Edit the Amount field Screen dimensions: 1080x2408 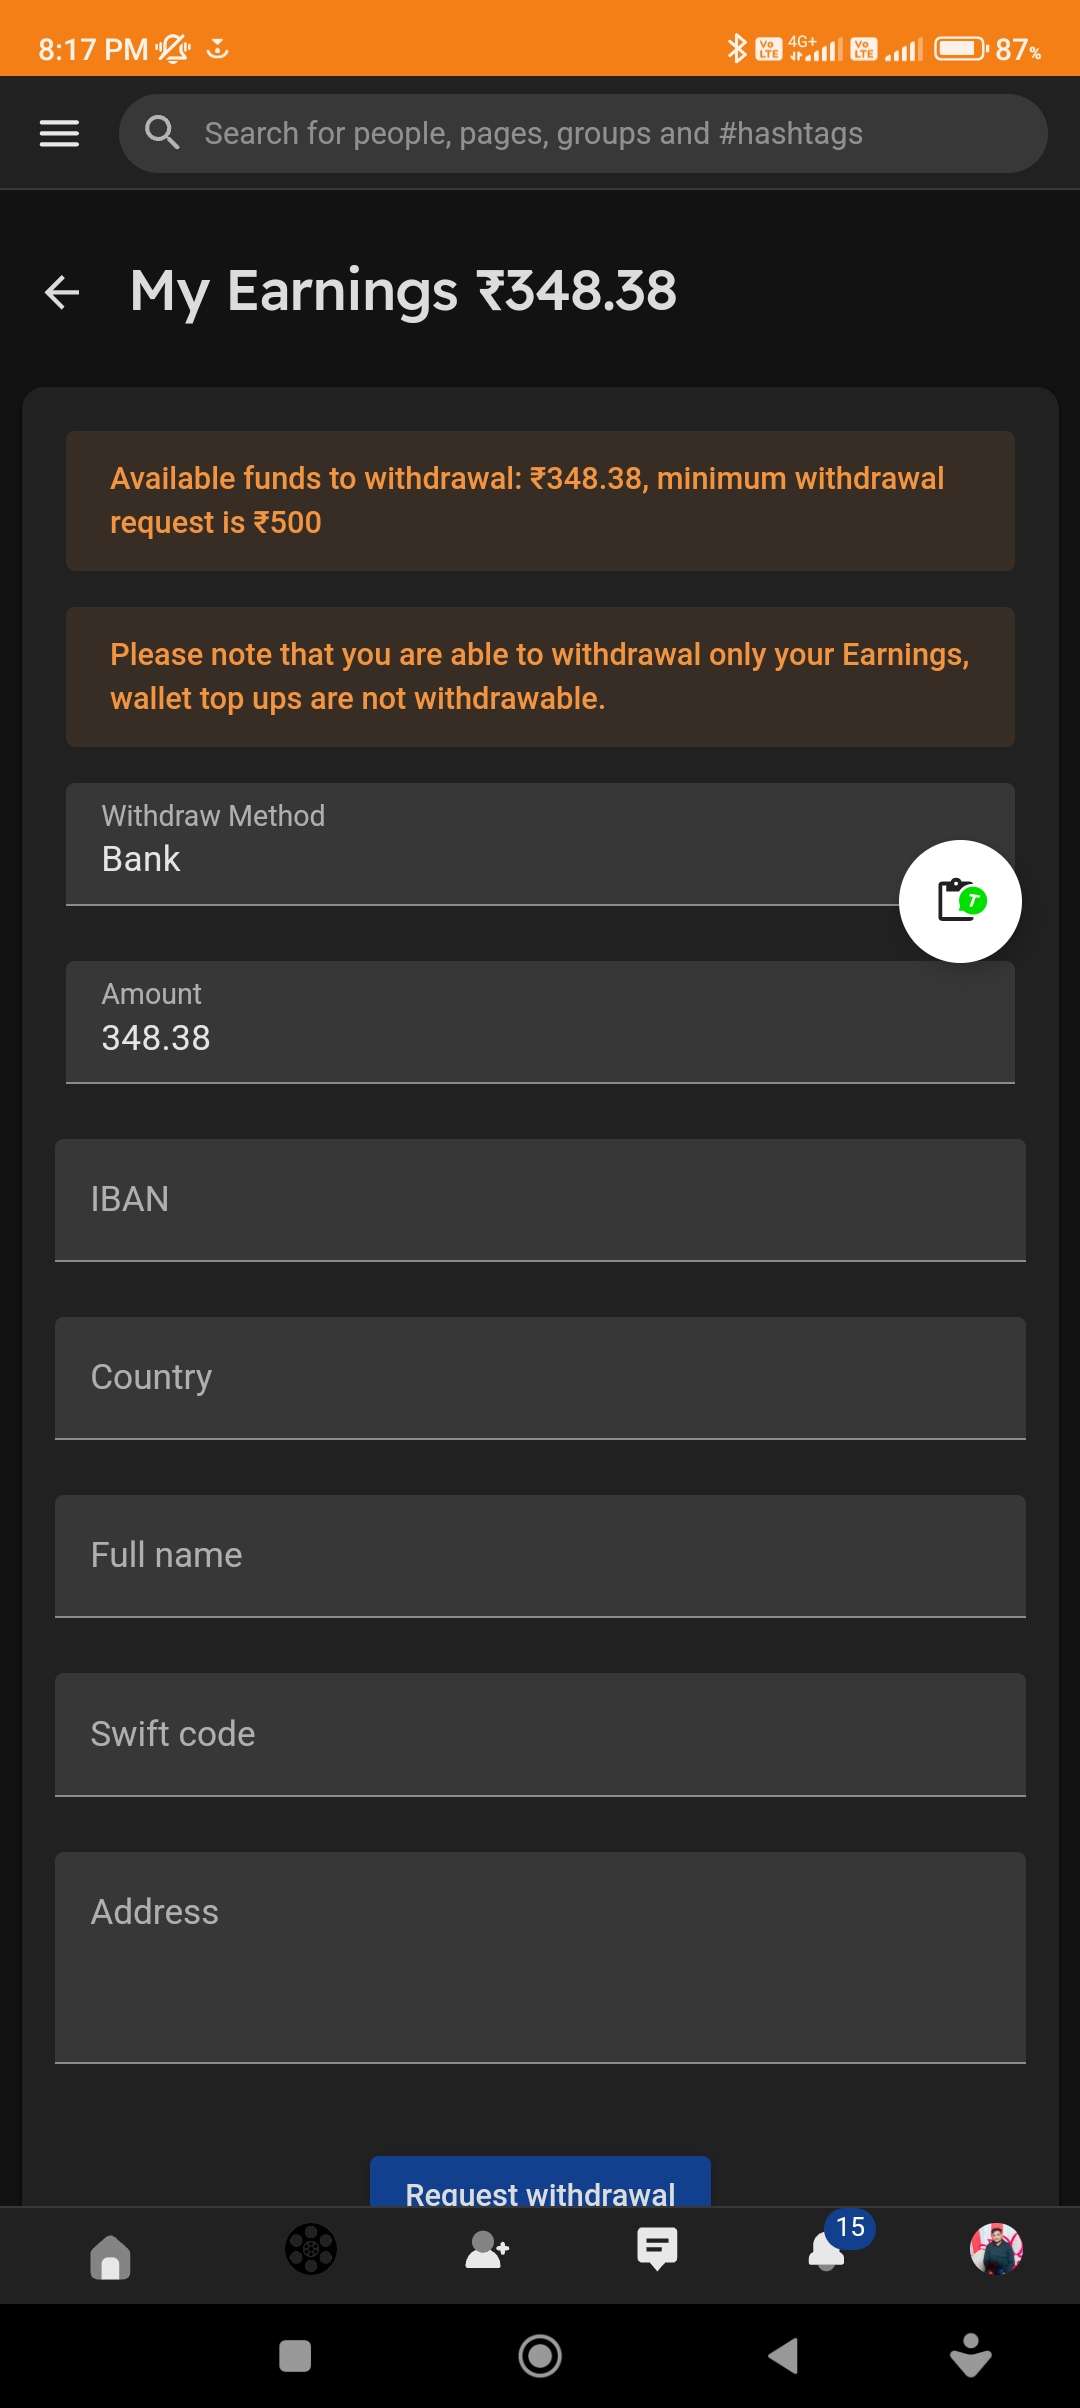click(540, 1023)
